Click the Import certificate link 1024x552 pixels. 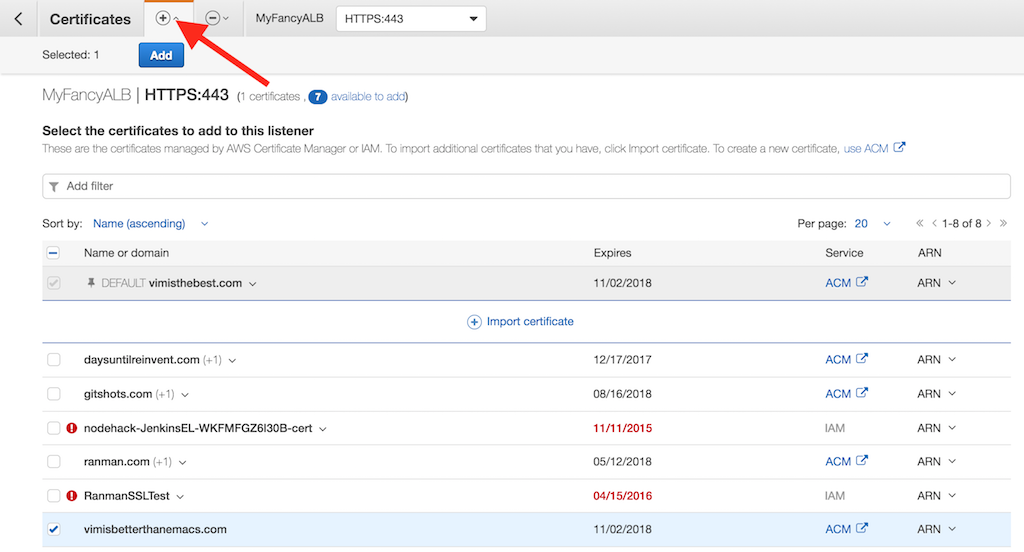click(520, 322)
